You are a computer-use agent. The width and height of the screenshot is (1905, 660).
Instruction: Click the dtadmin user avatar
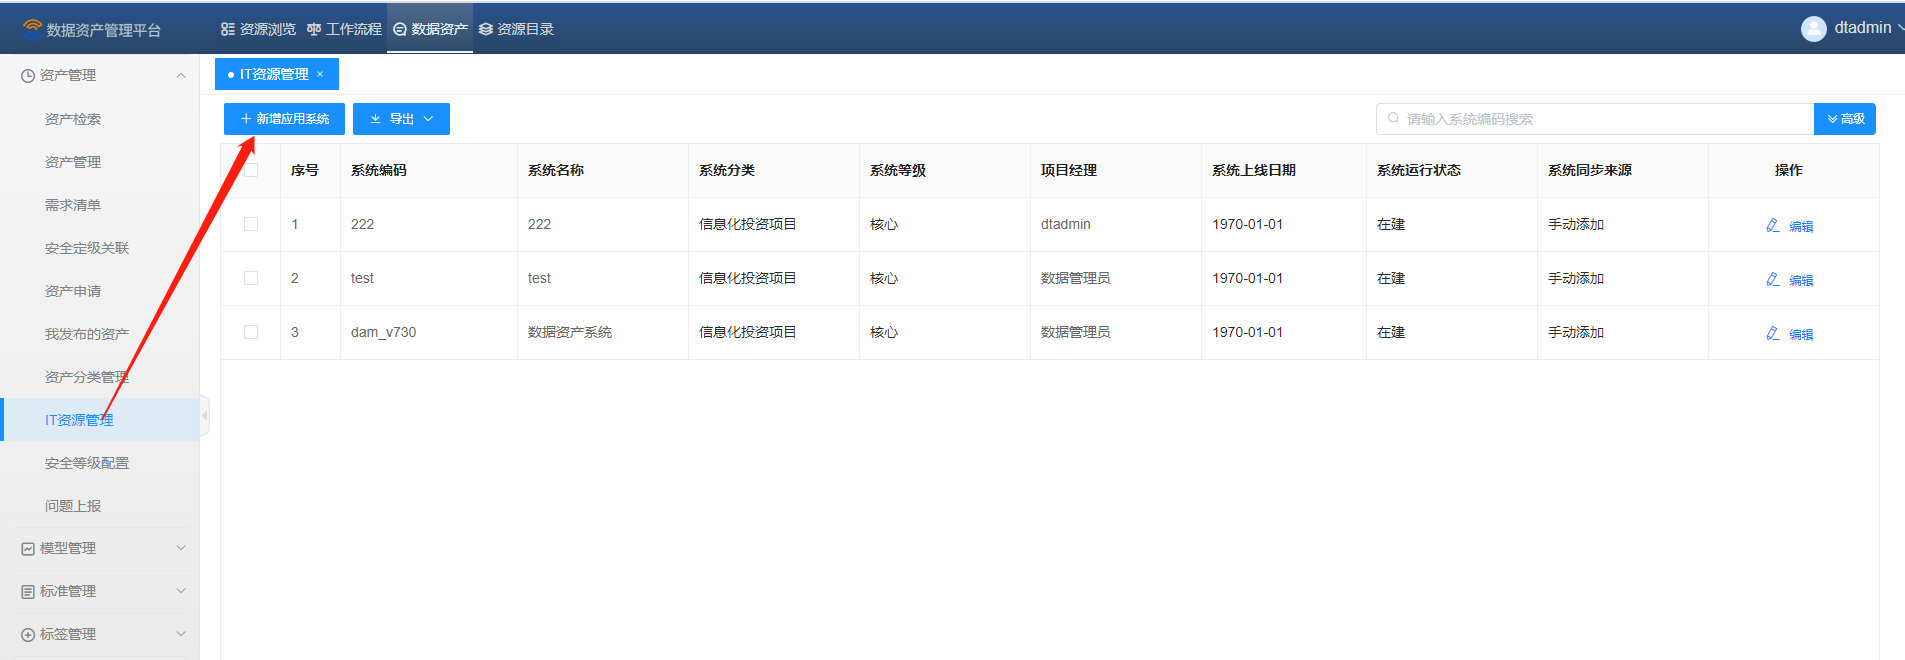click(1813, 29)
